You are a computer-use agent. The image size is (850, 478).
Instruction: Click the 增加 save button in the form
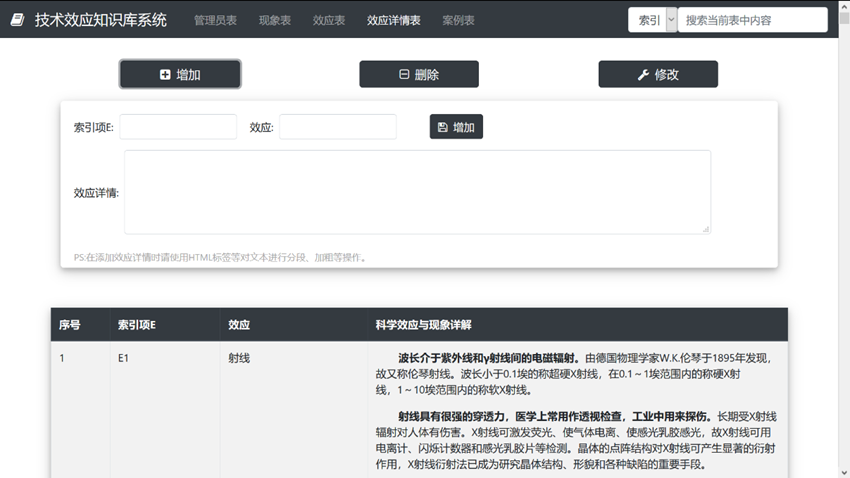(x=456, y=127)
